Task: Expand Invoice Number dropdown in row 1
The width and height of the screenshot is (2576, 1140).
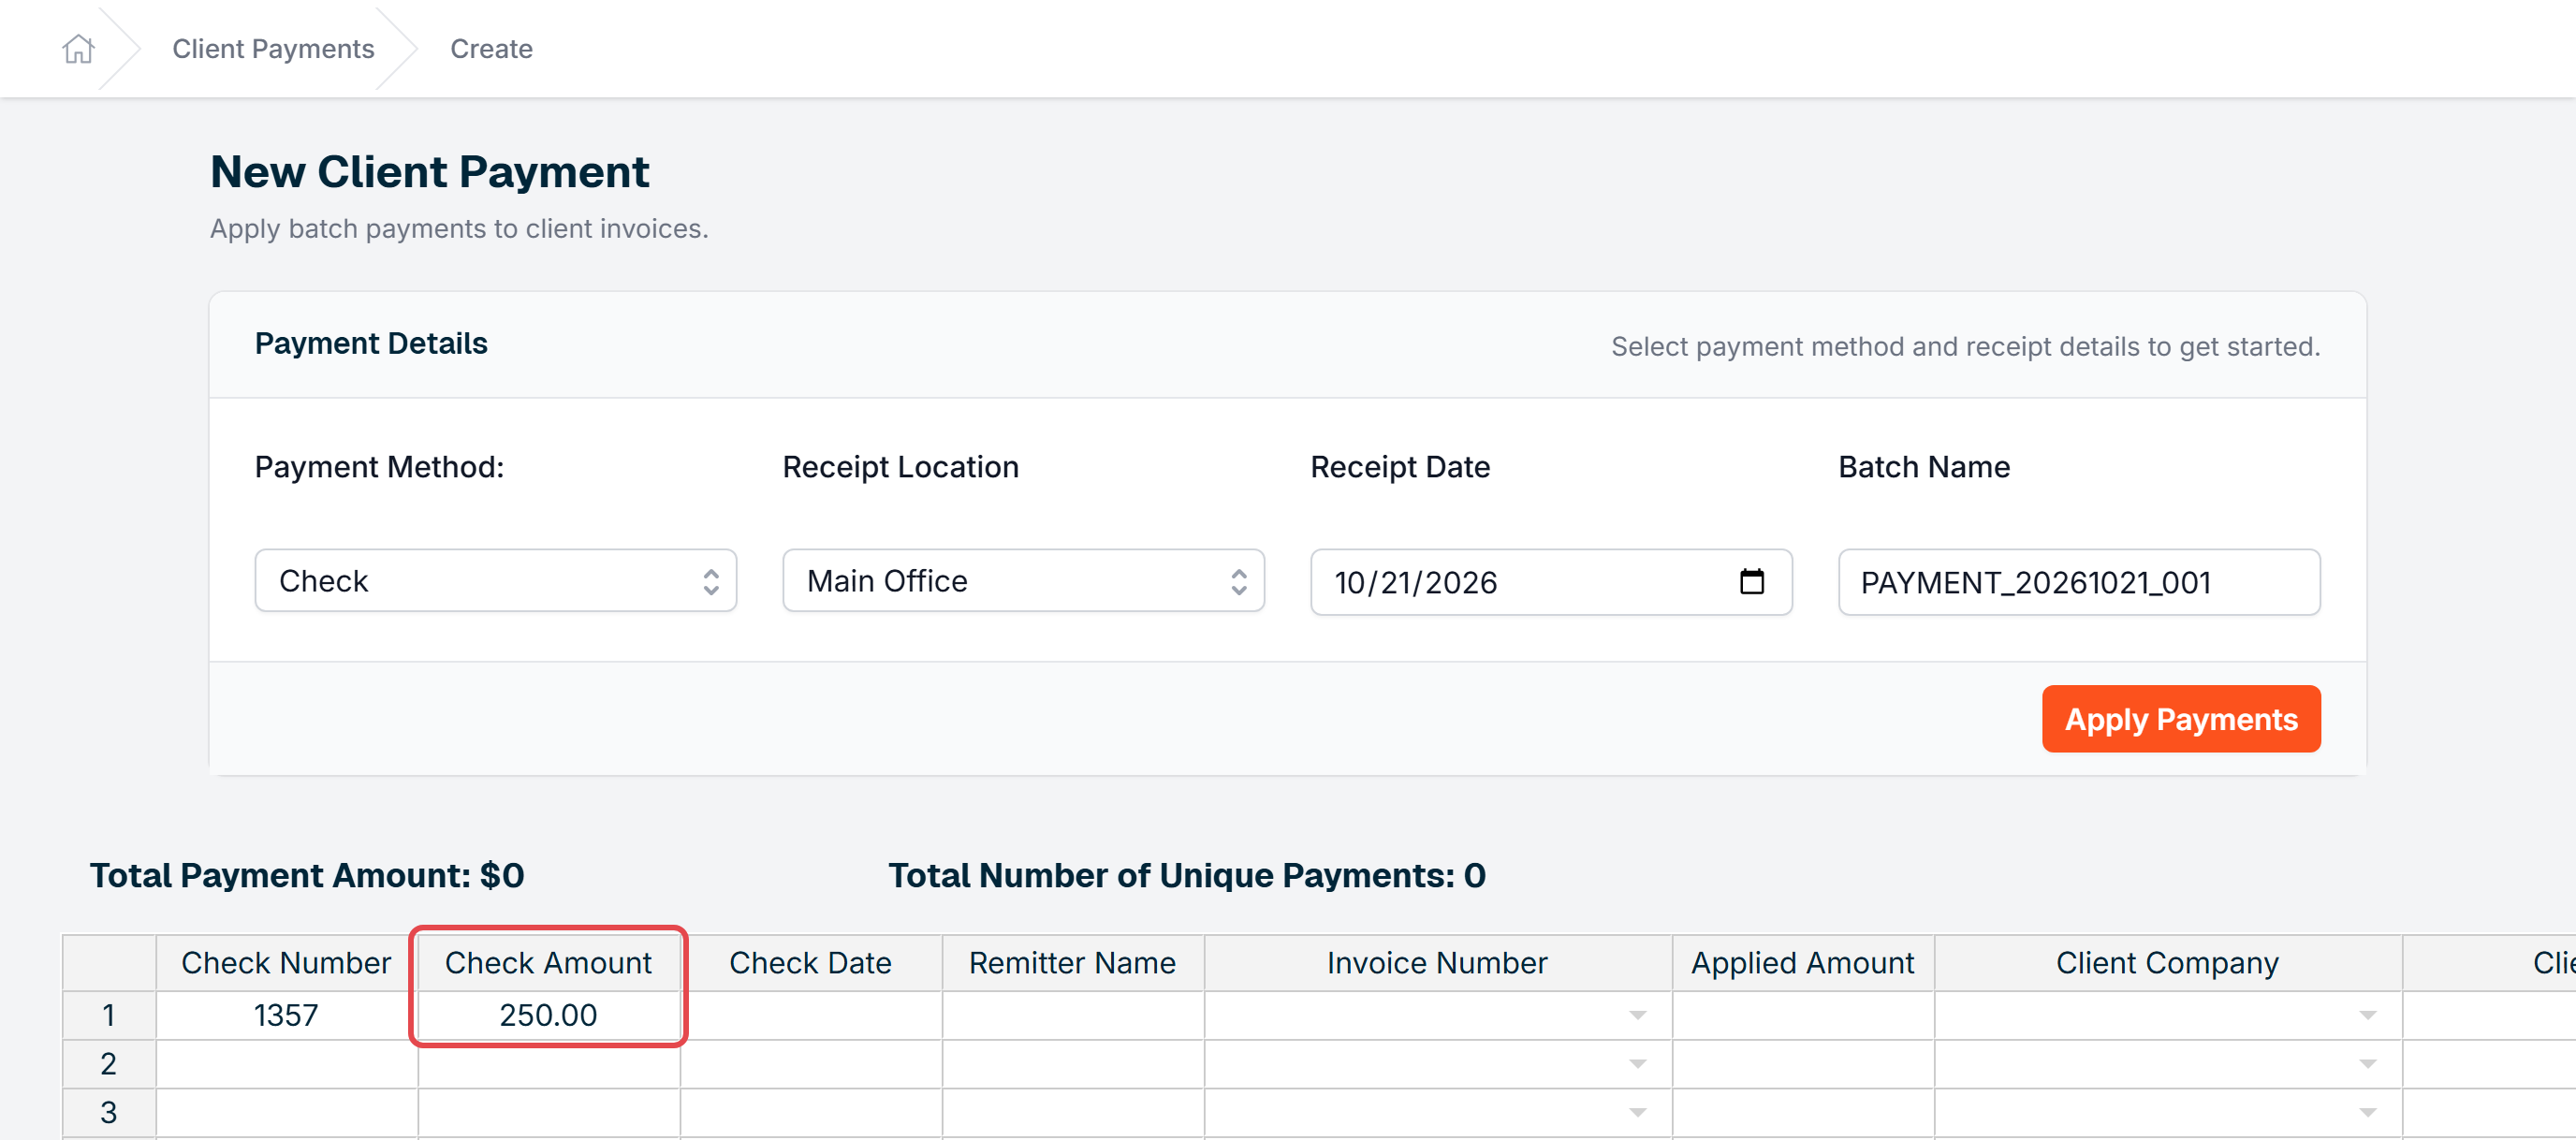Action: click(1637, 1016)
